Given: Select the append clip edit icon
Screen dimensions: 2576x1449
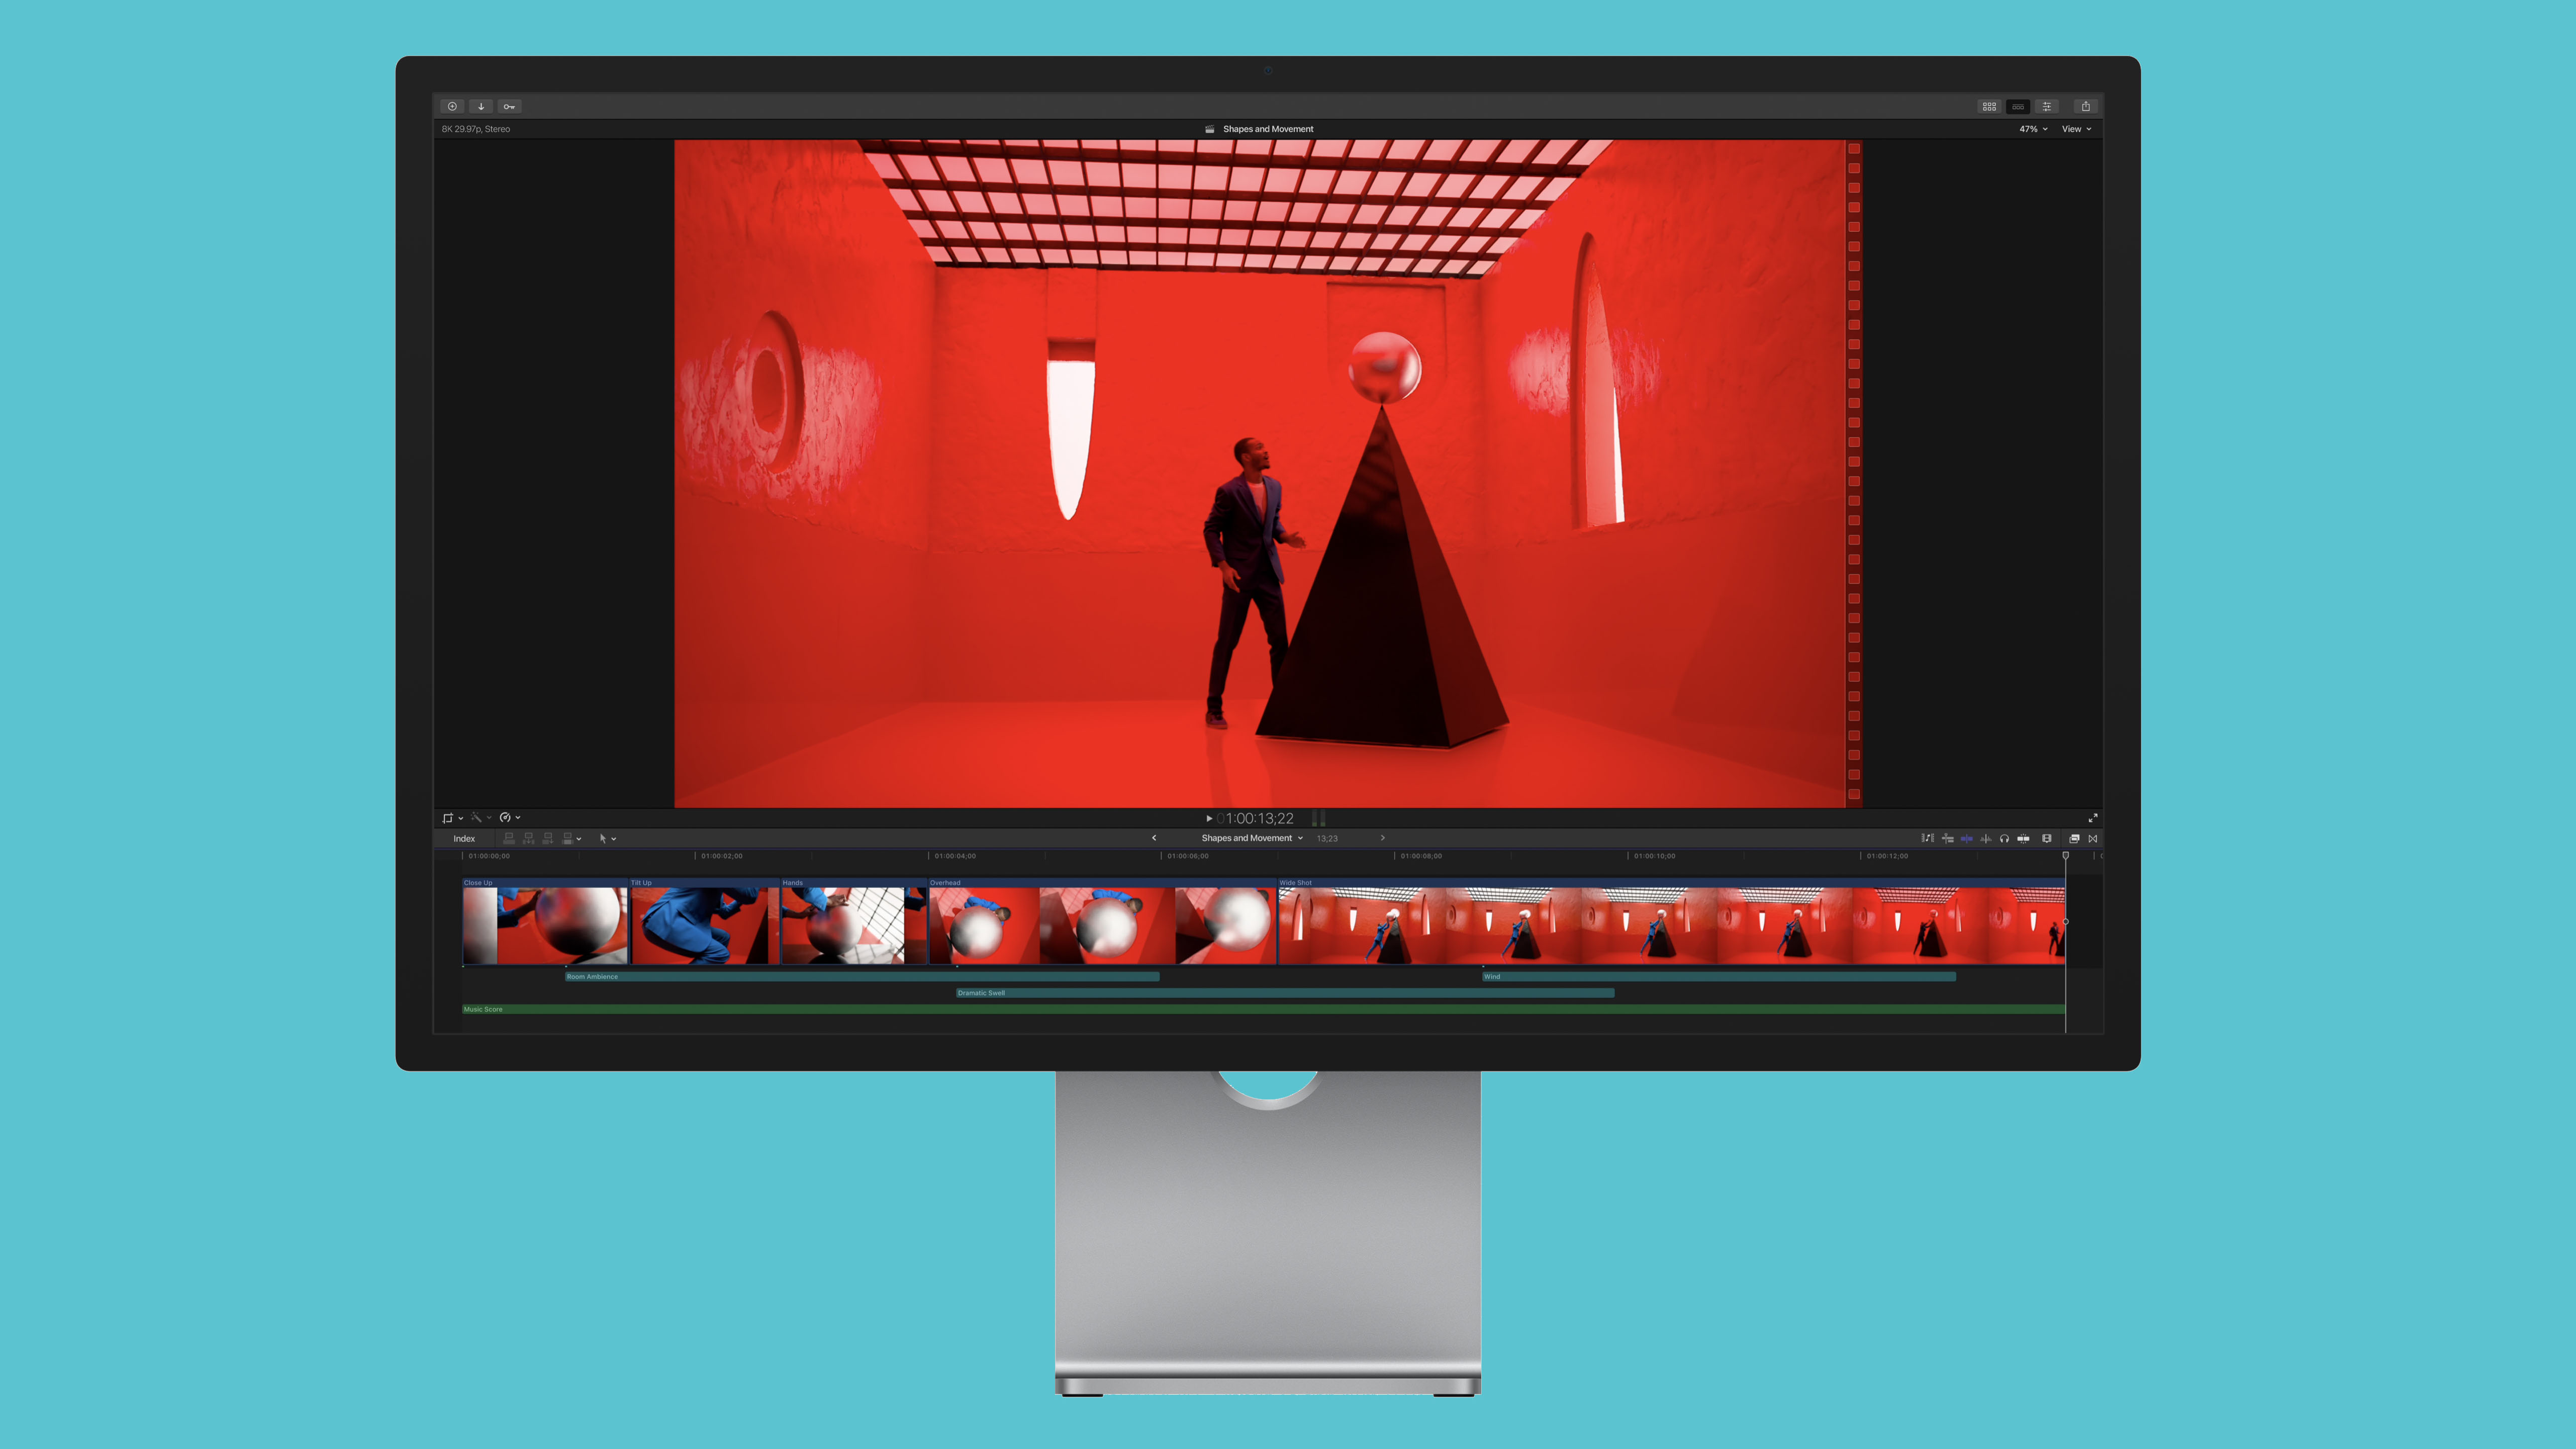Looking at the screenshot, I should [x=547, y=838].
